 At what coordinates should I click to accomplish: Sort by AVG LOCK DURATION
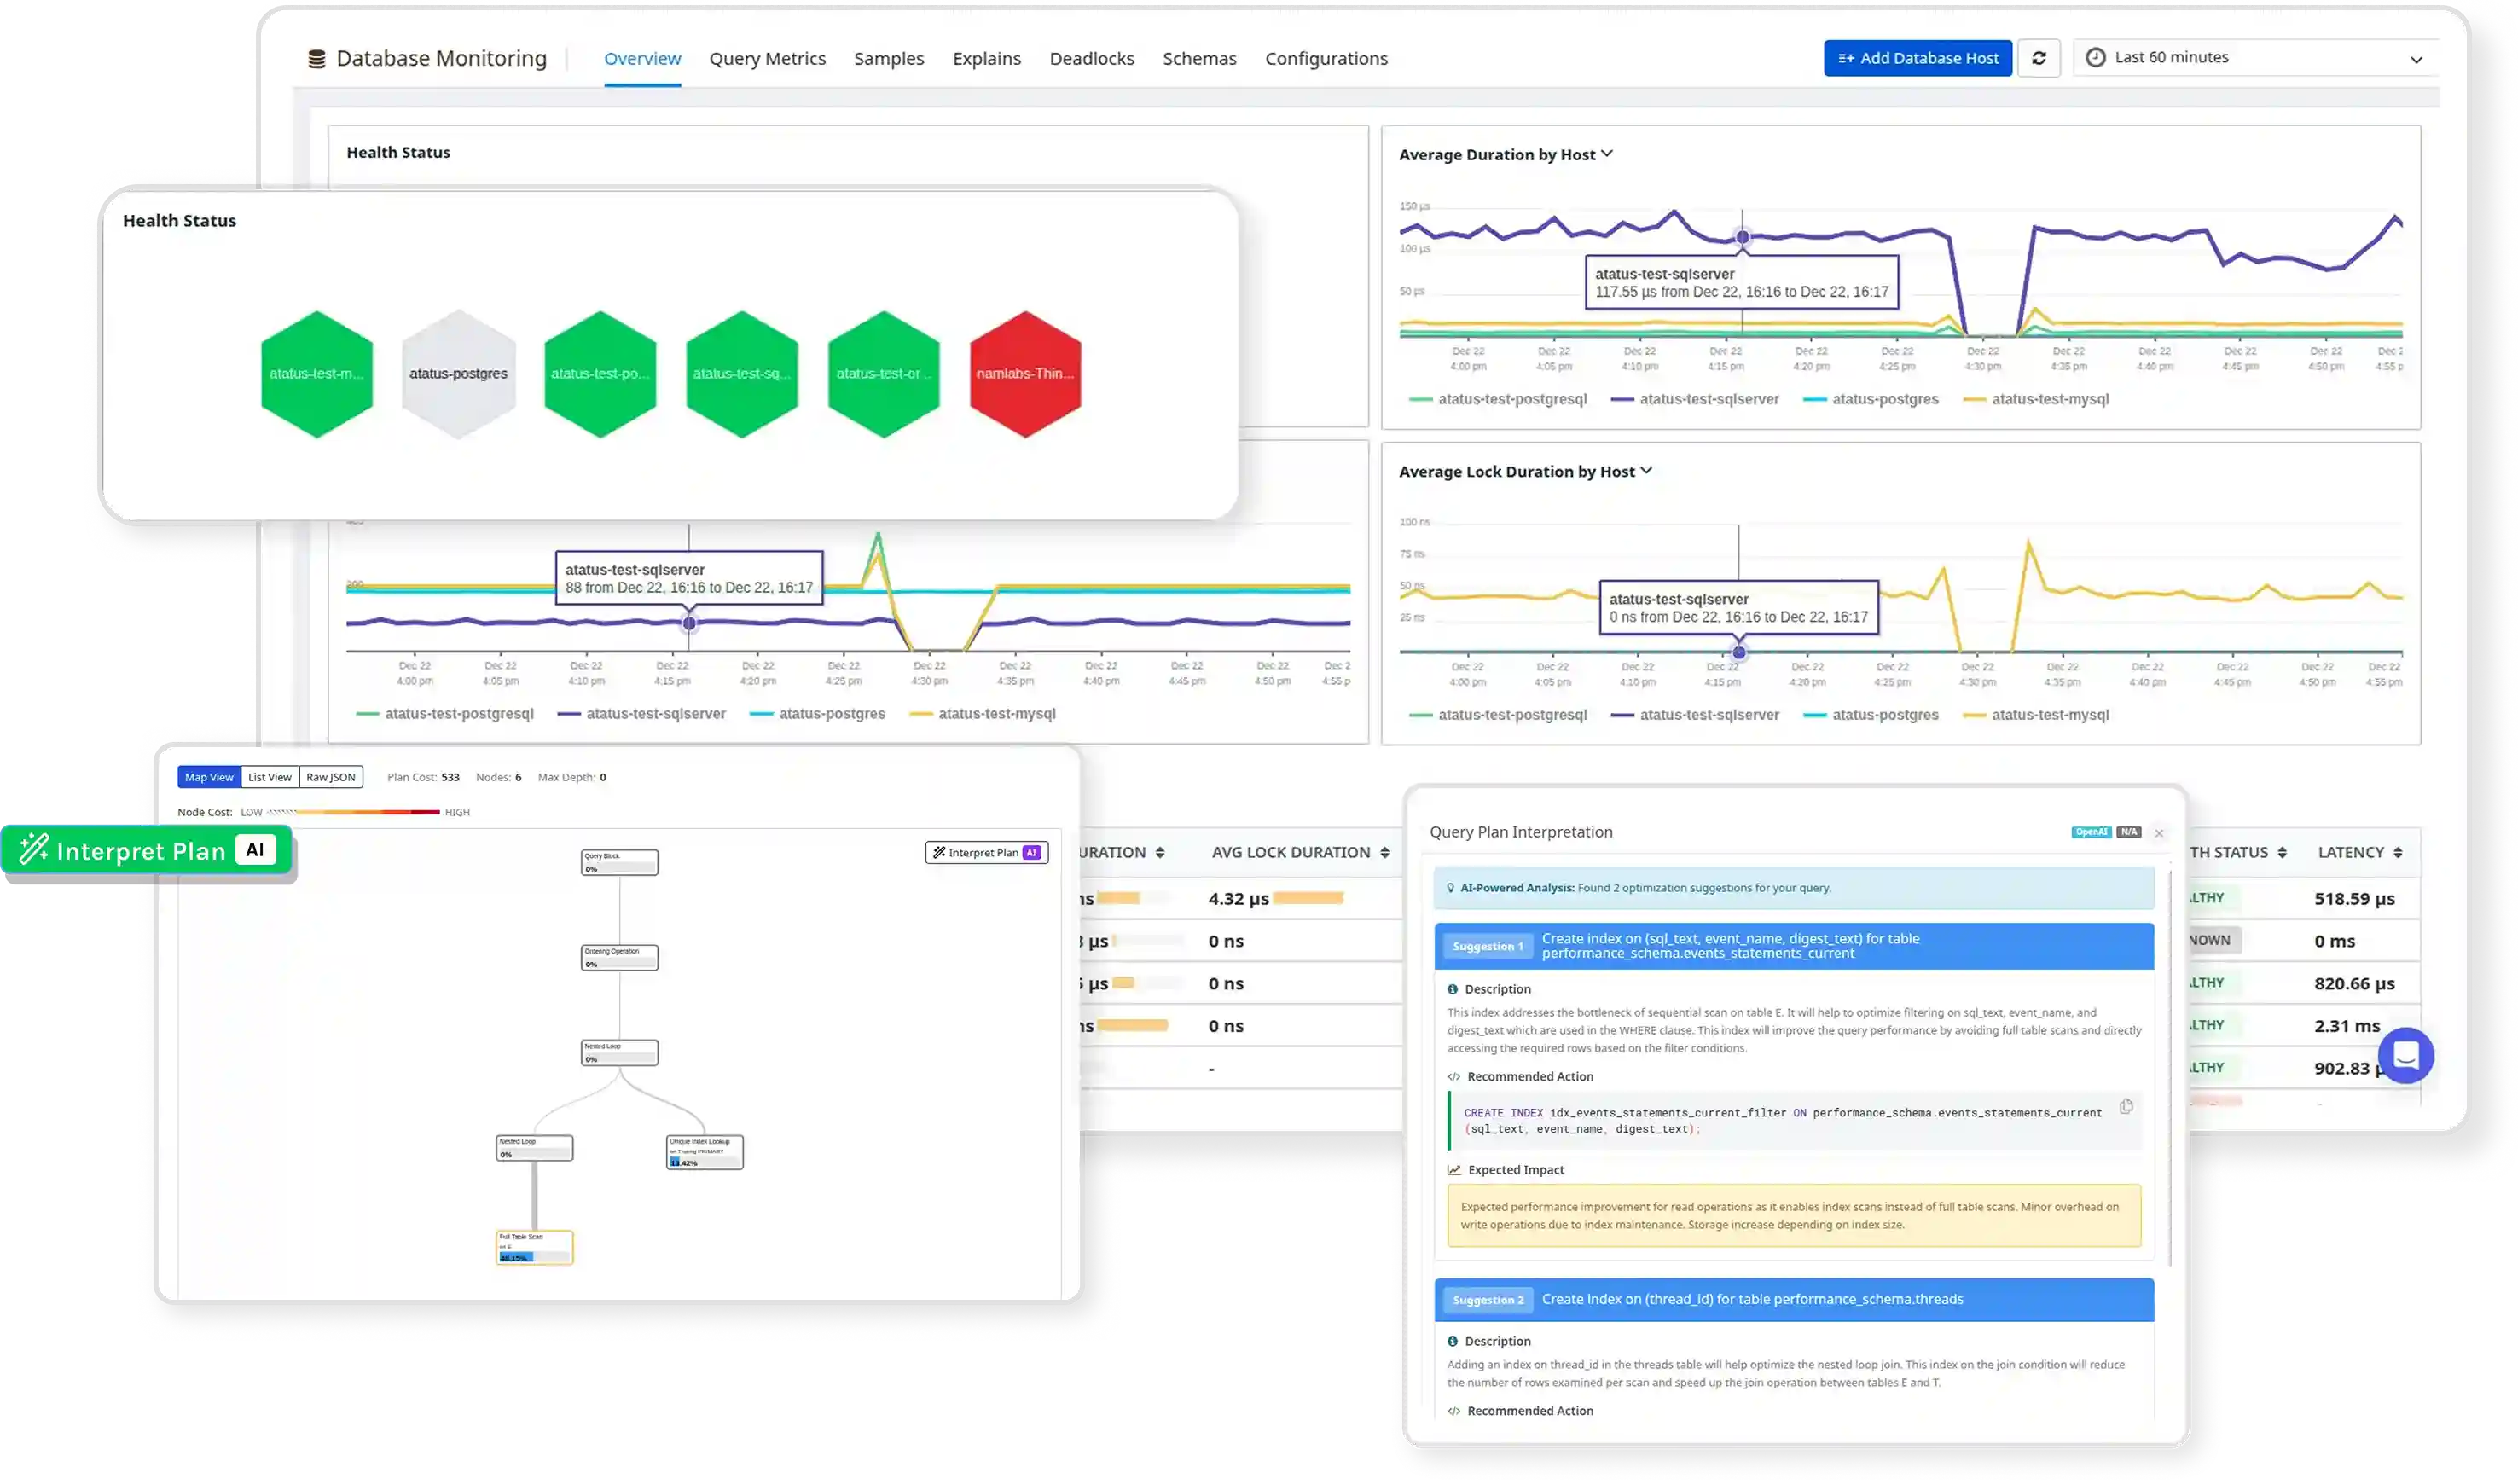pos(1386,852)
